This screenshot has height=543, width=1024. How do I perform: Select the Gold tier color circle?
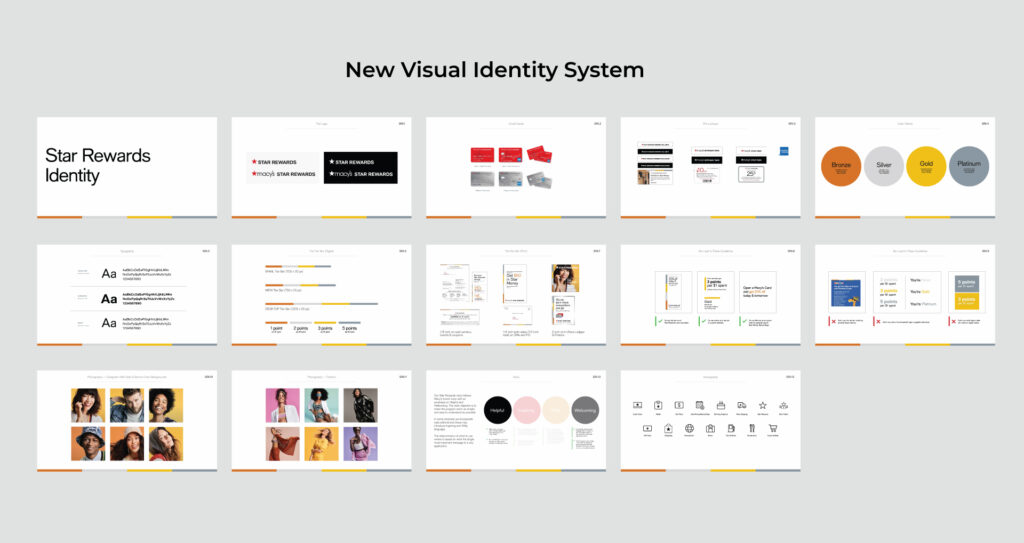[x=926, y=167]
